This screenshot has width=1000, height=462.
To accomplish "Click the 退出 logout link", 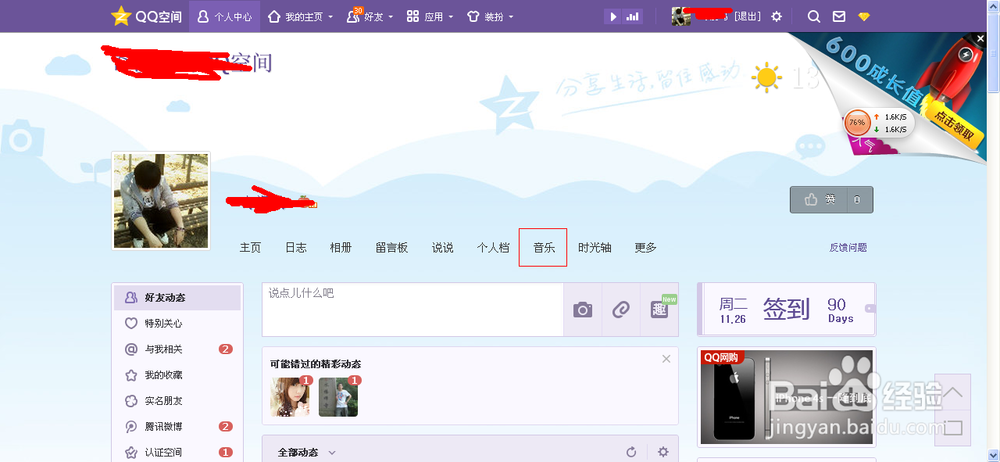I will click(748, 17).
